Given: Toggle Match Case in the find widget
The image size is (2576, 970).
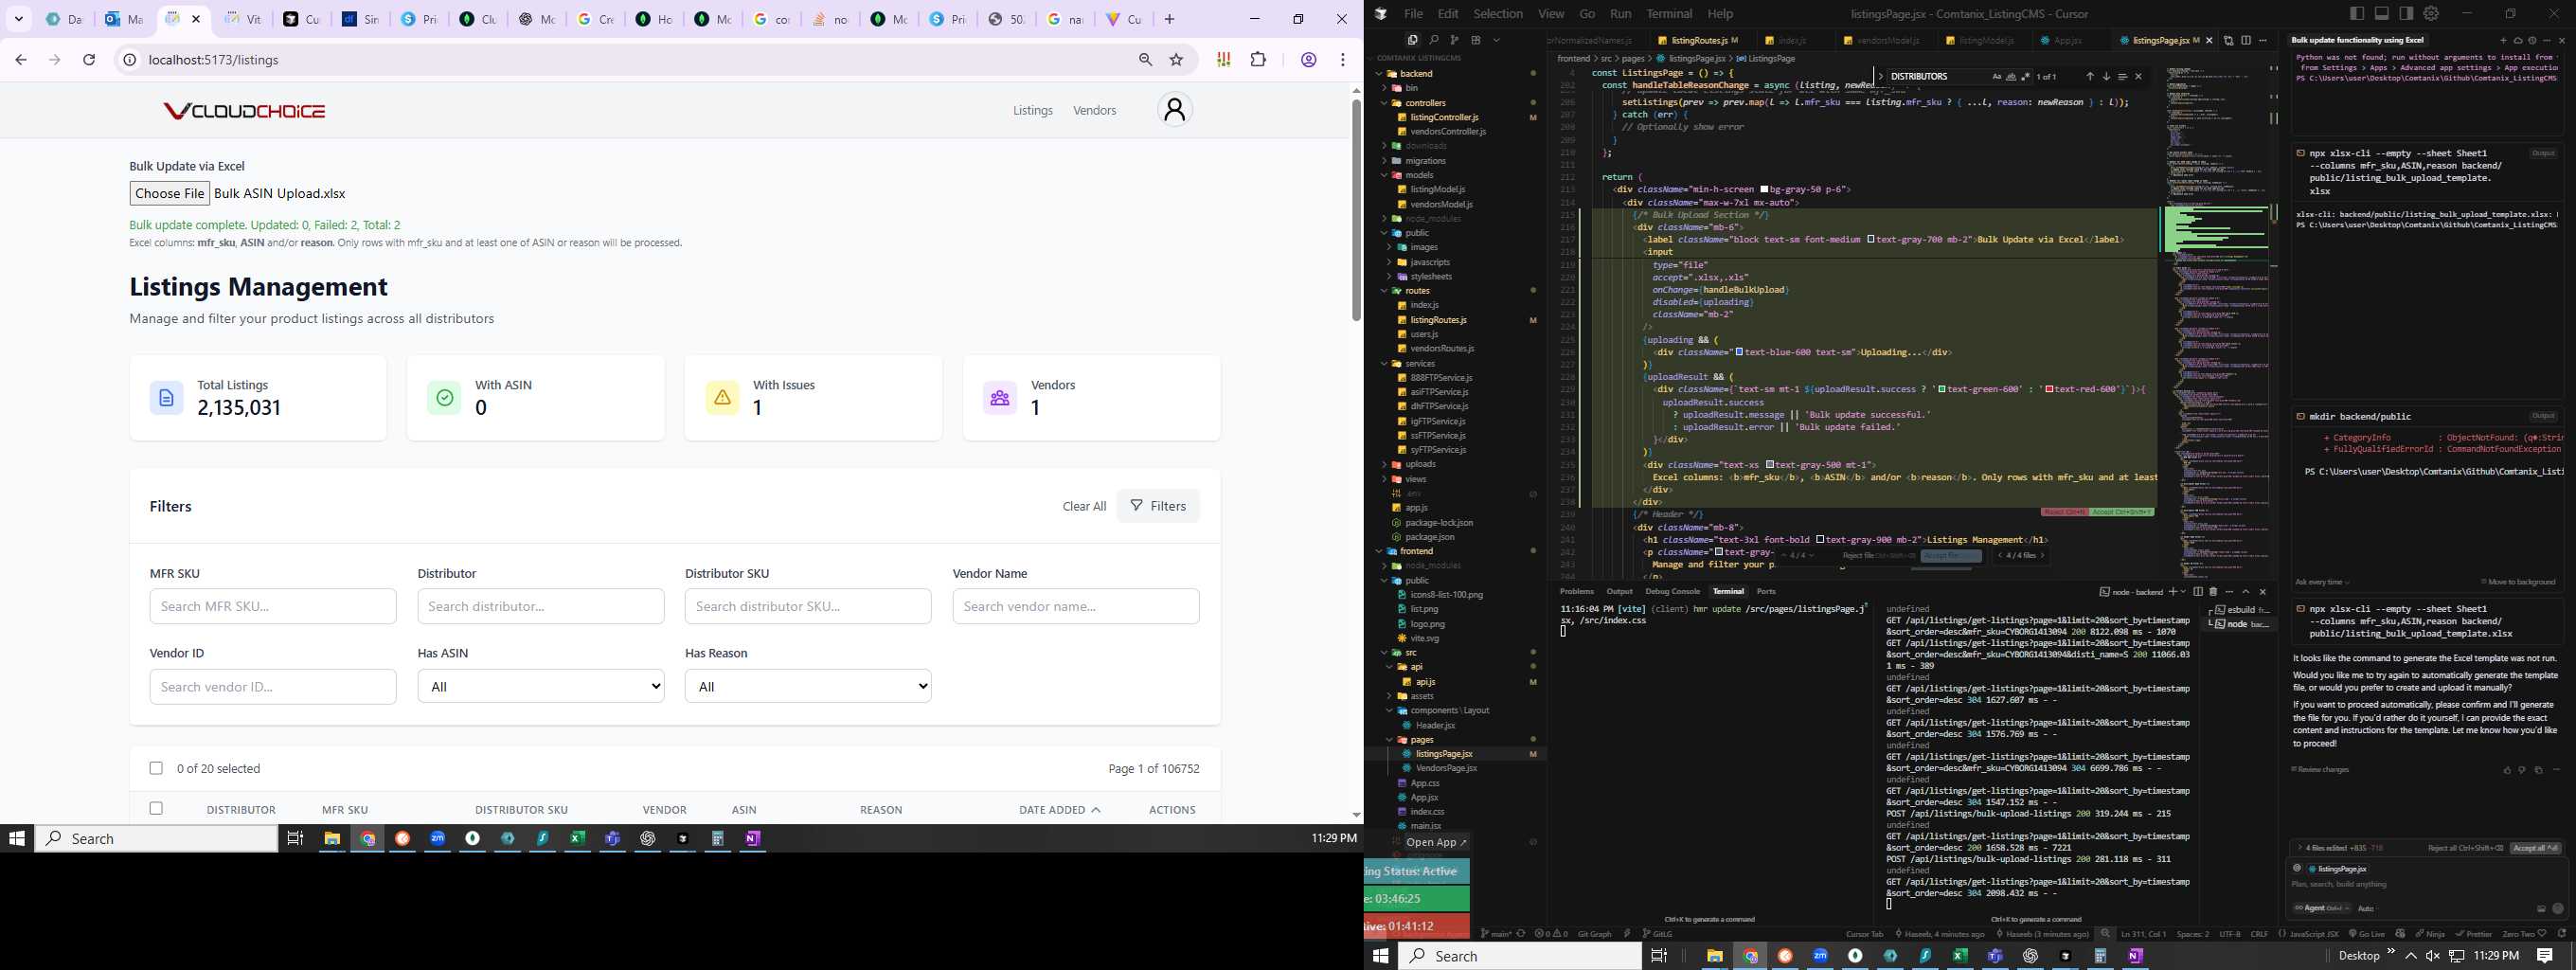Looking at the screenshot, I should point(1997,76).
